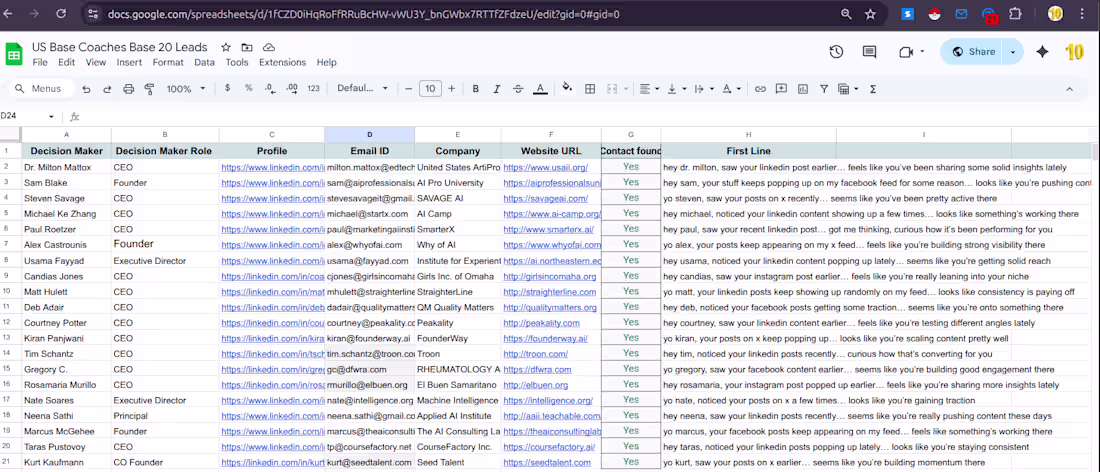Bookmark this page in browser
The width and height of the screenshot is (1100, 472).
[870, 14]
